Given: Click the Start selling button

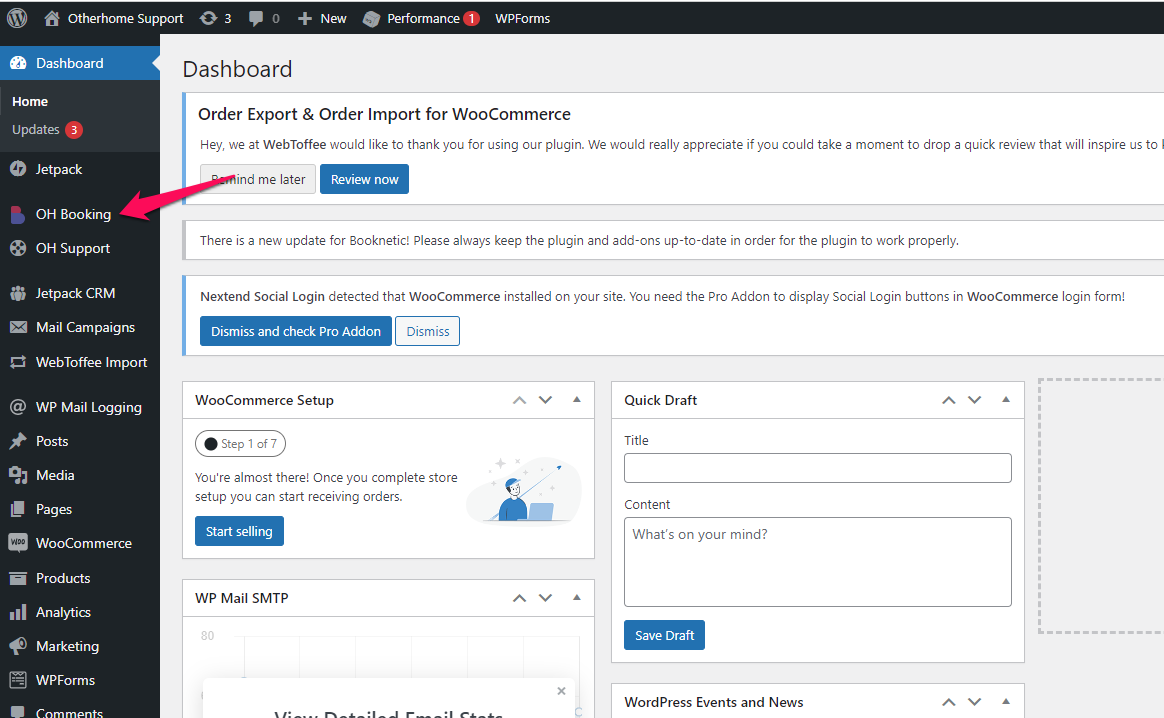Looking at the screenshot, I should tap(239, 531).
